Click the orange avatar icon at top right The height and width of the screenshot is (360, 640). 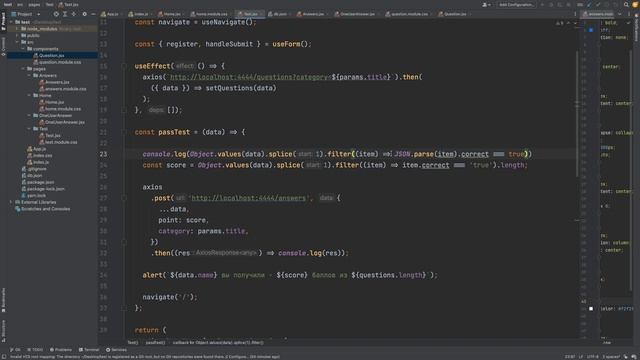coord(635,4)
